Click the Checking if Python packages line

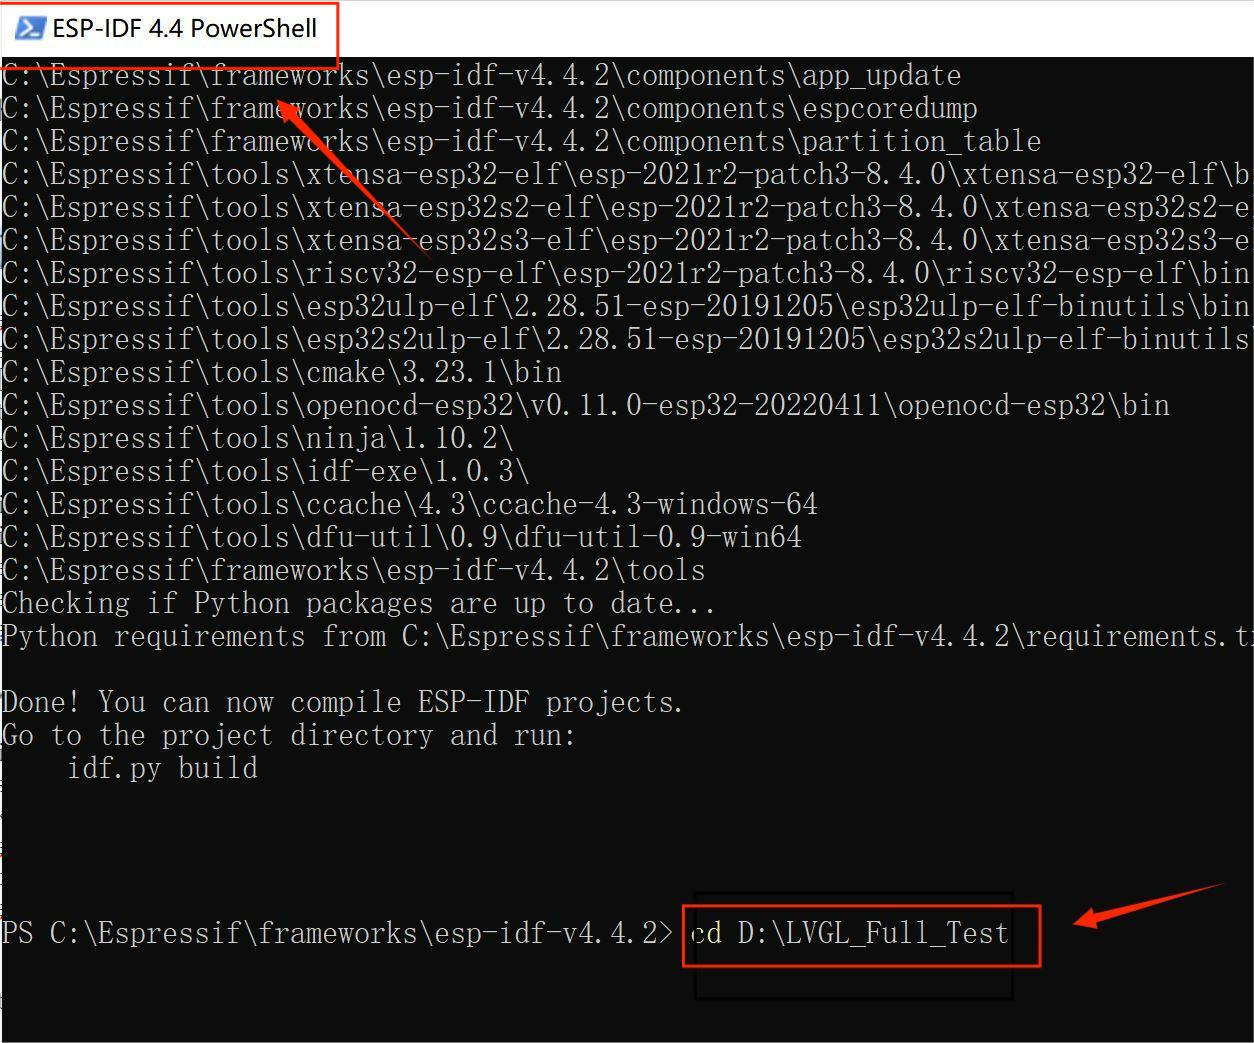pos(358,603)
